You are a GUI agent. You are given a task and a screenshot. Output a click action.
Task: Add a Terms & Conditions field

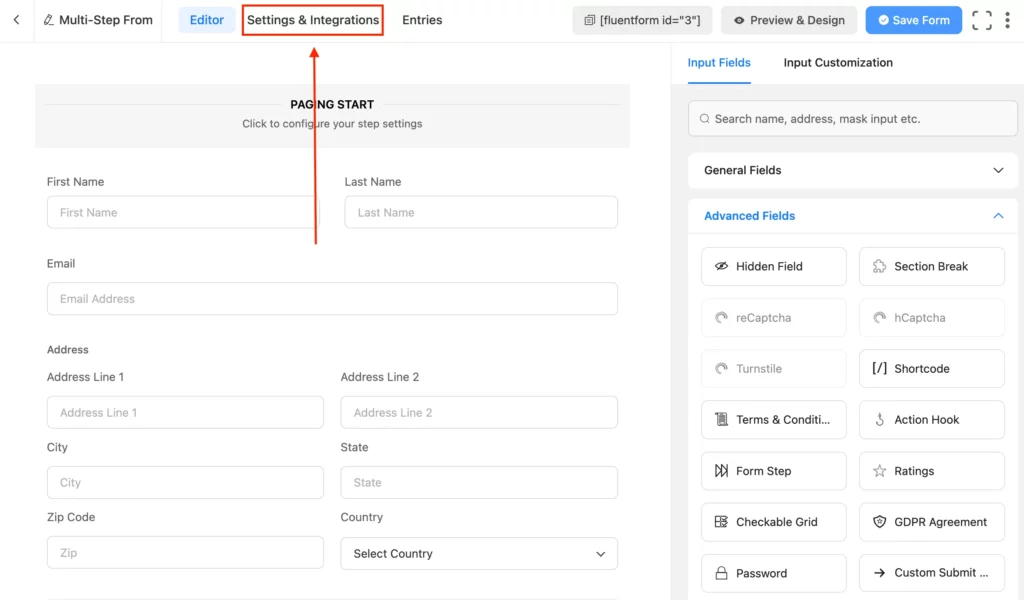pyautogui.click(x=773, y=419)
